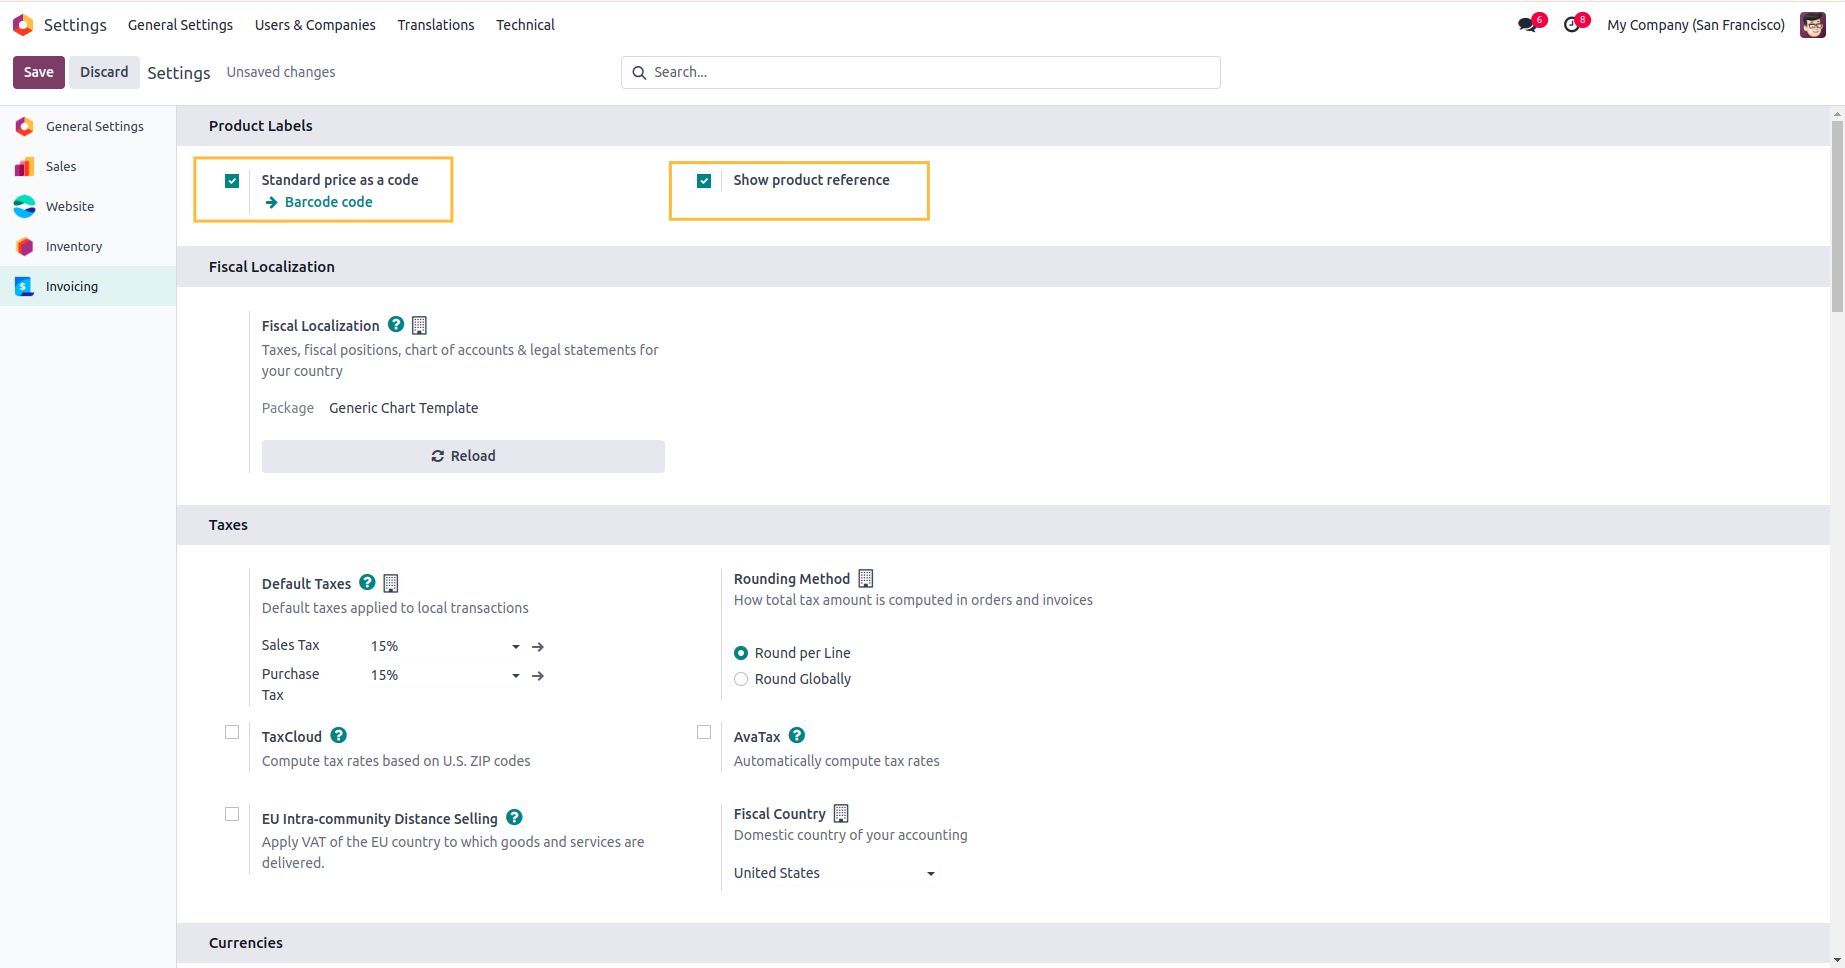Click the Save button
Image resolution: width=1845 pixels, height=968 pixels.
click(x=39, y=72)
